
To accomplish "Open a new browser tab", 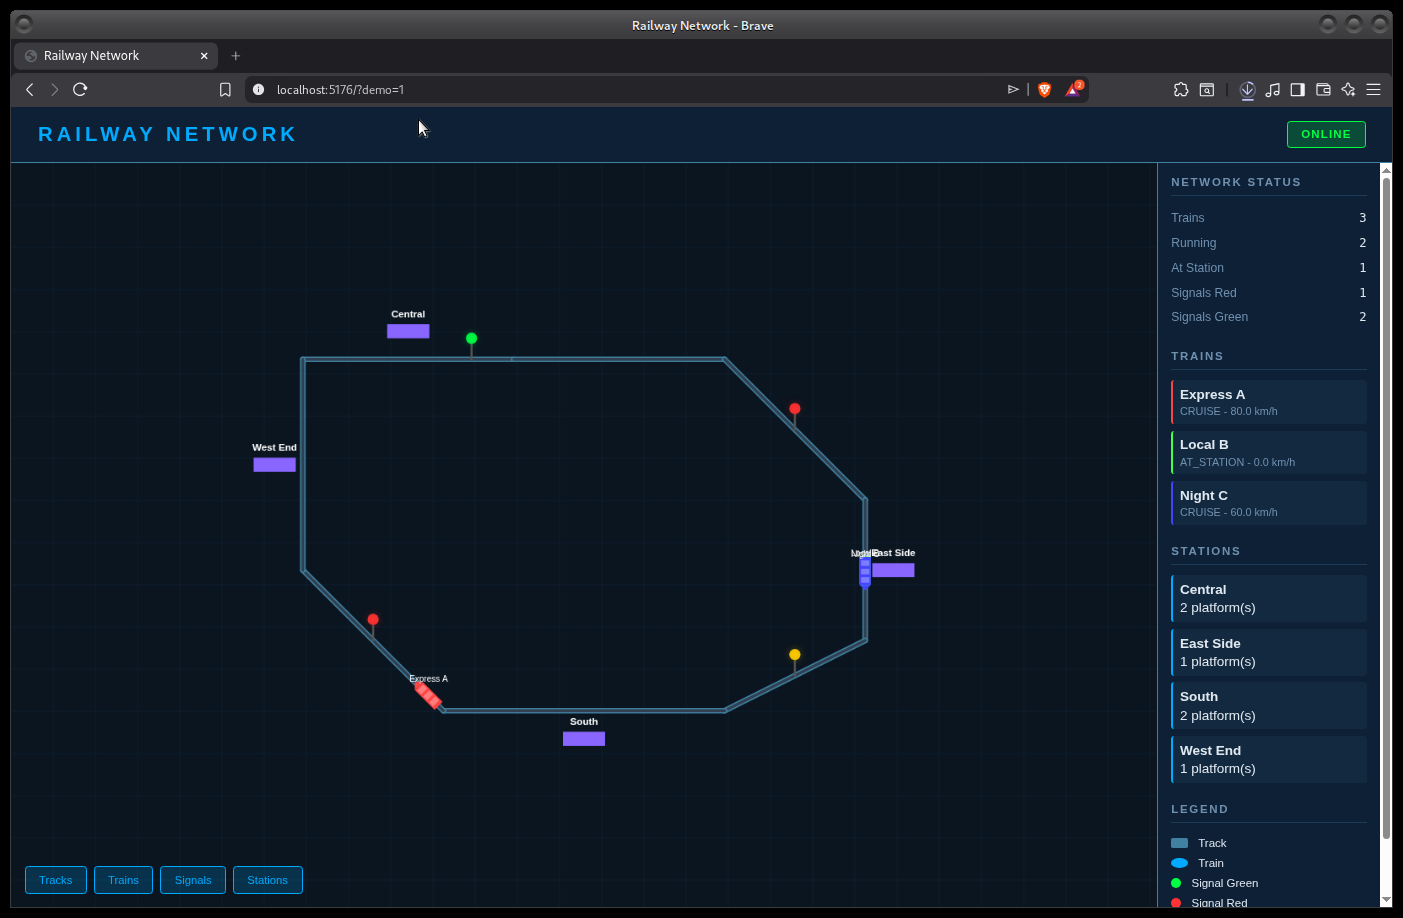I will pyautogui.click(x=236, y=56).
